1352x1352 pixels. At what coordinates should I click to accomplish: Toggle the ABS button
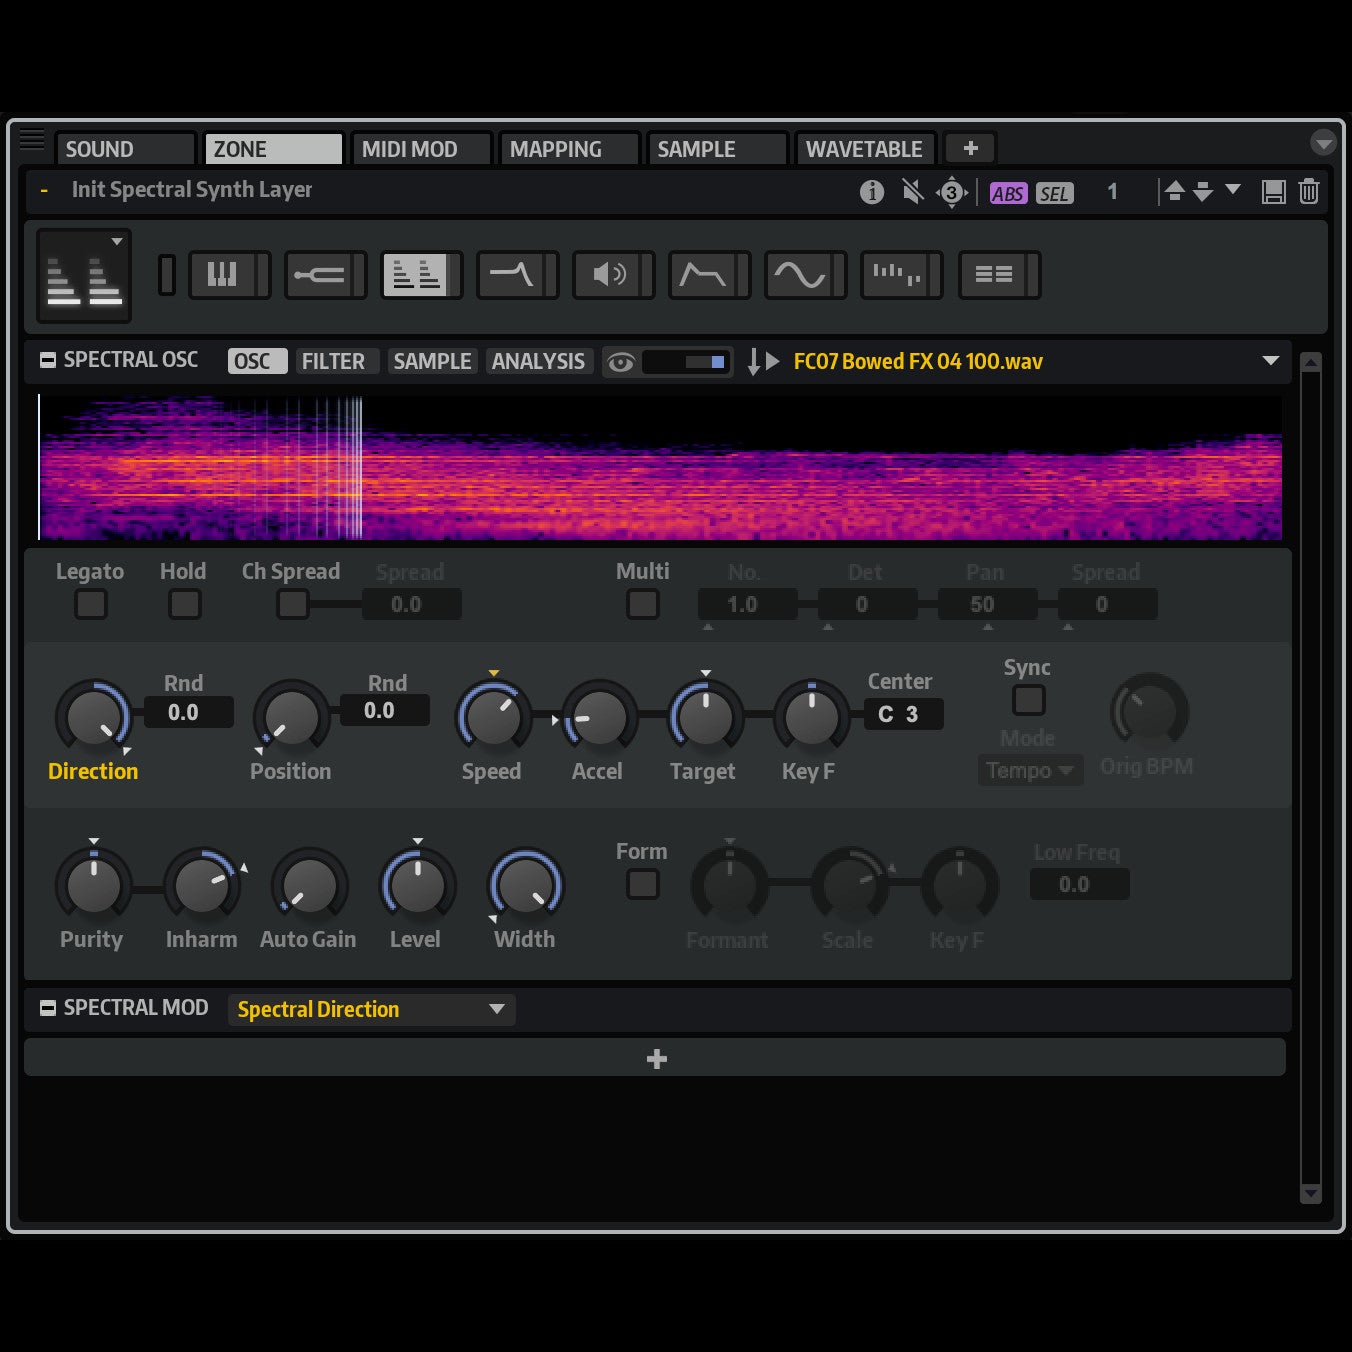(1008, 193)
